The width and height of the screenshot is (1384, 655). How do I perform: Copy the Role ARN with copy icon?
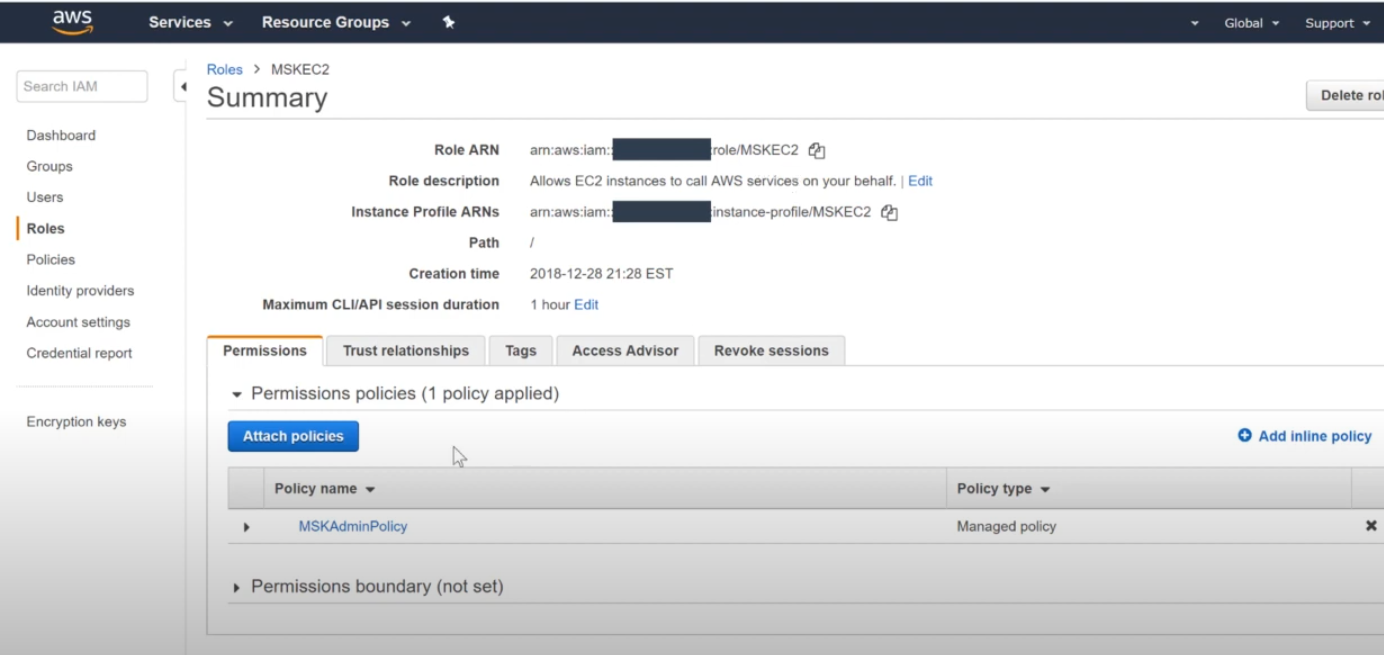[x=817, y=151]
